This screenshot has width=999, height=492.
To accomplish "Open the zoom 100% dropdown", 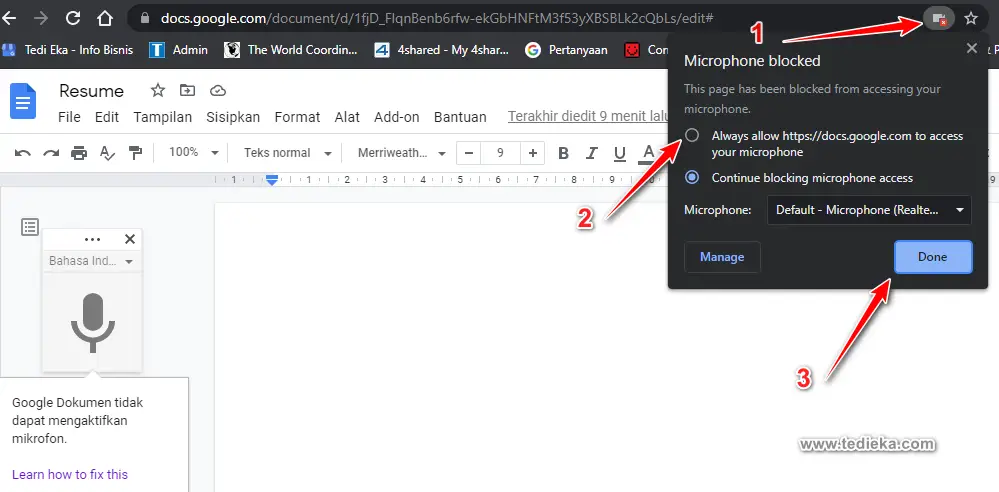I will coord(194,153).
